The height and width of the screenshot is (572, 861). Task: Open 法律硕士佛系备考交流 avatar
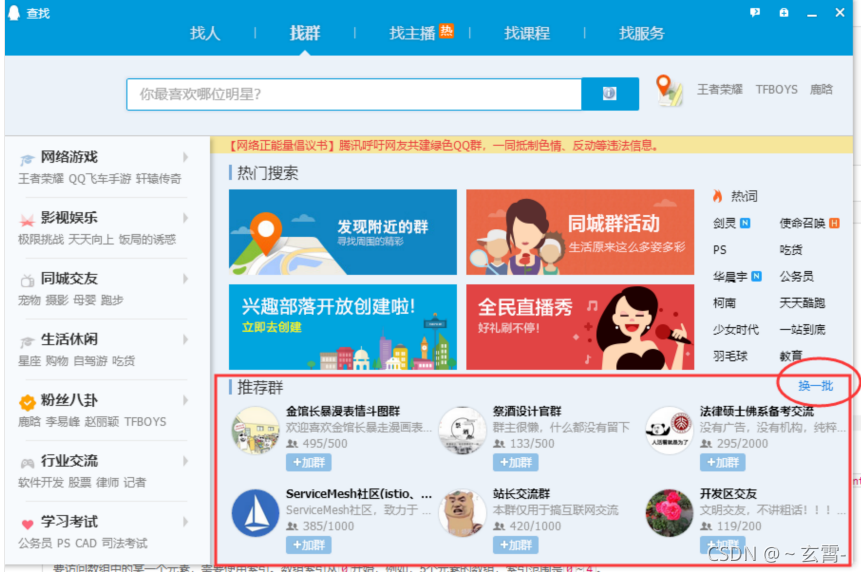click(669, 430)
